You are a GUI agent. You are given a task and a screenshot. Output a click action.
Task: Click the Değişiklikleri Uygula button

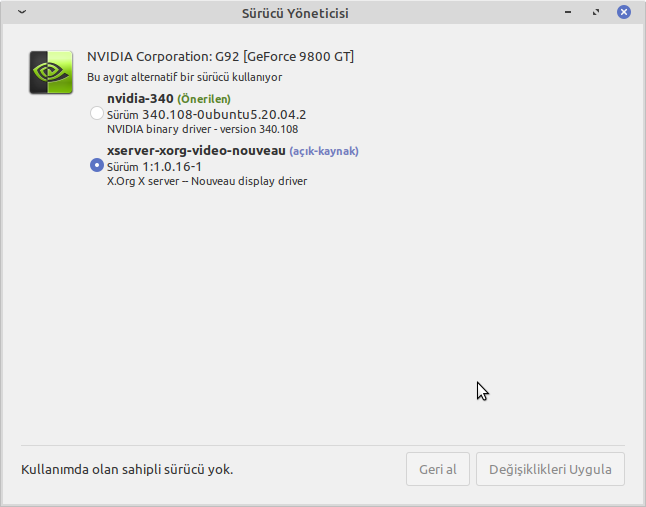(x=550, y=469)
